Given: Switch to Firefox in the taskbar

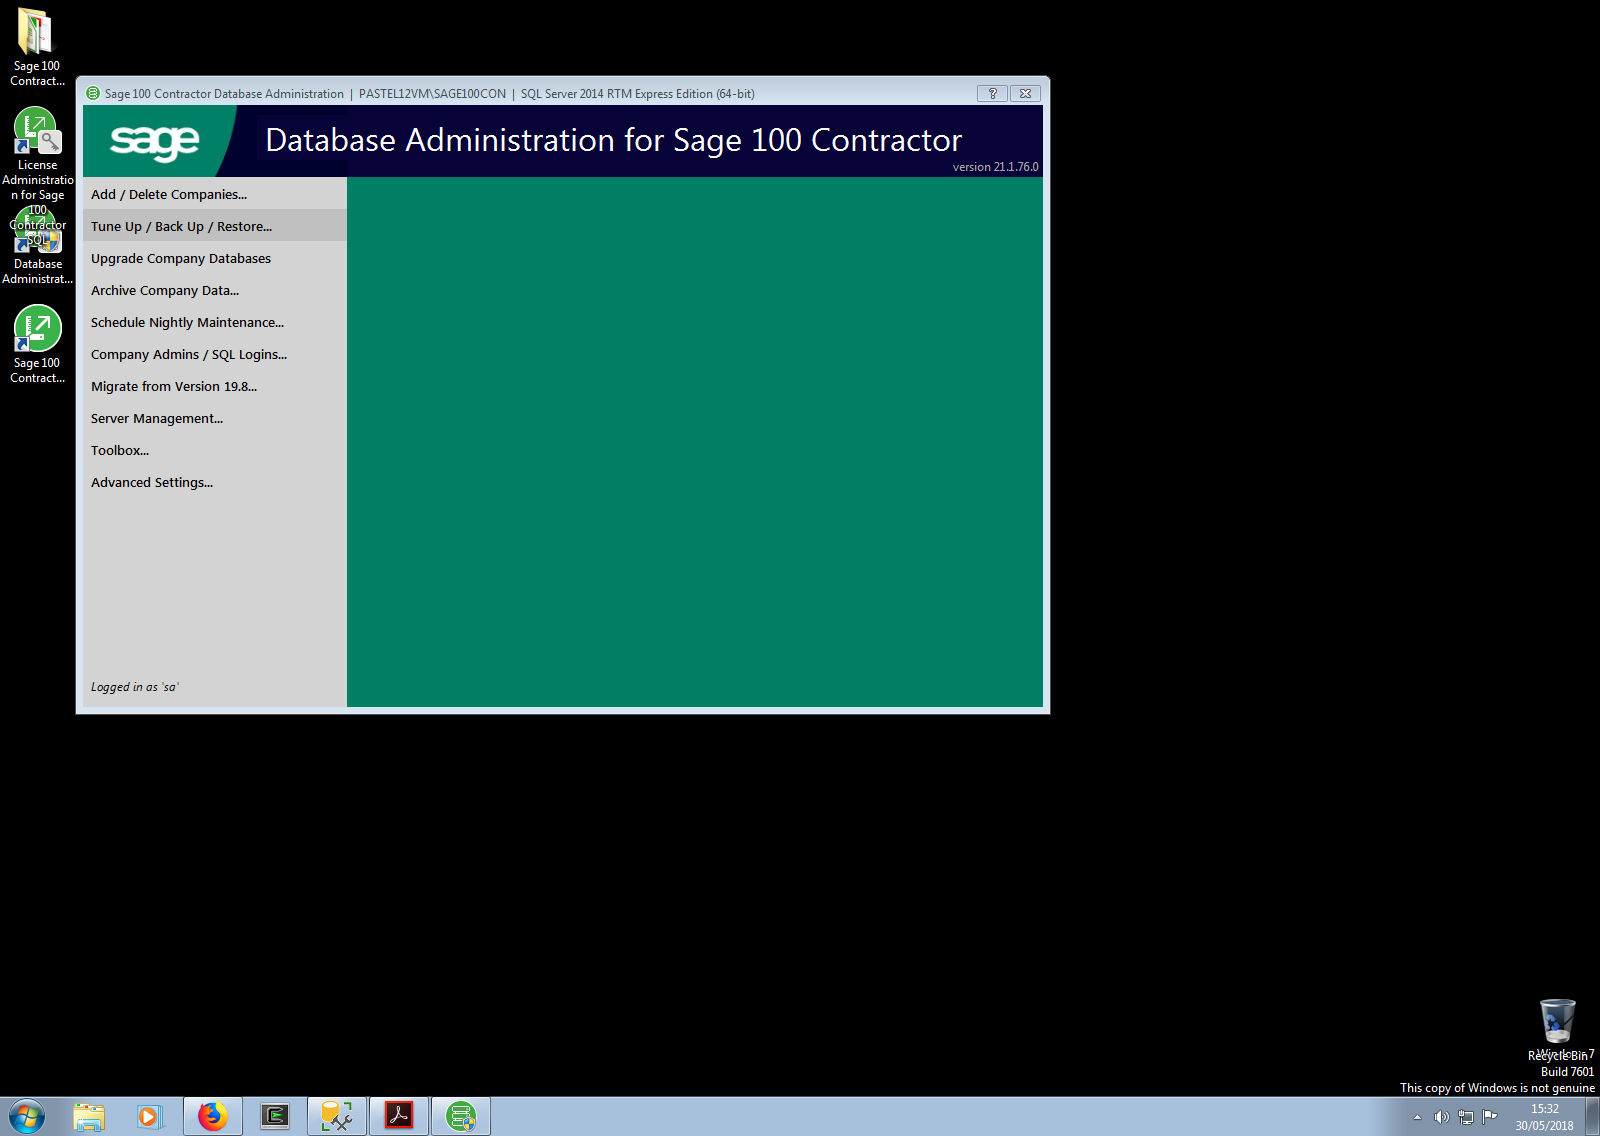Looking at the screenshot, I should 212,1116.
